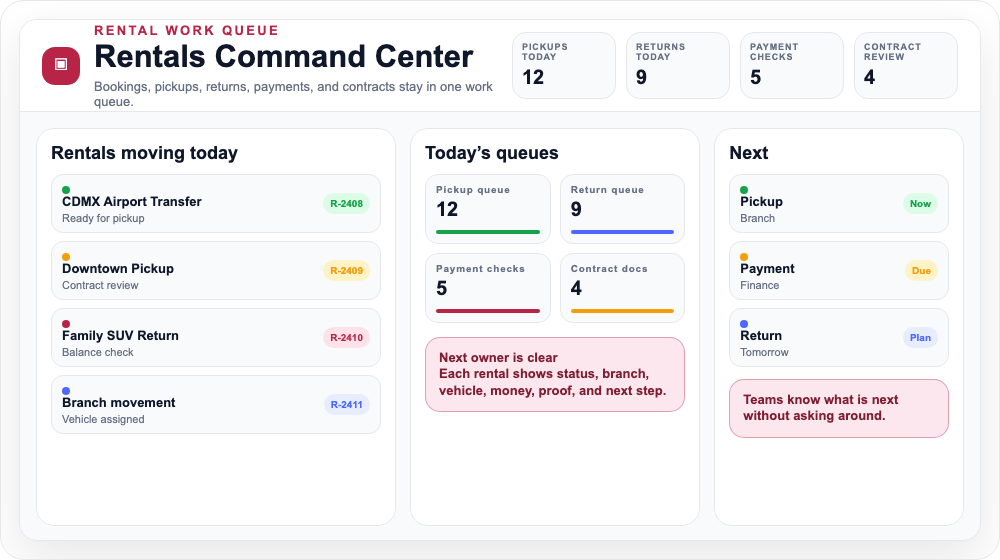Click blue dot on Return next item
Screen dimensions: 1000x560
[744, 323]
